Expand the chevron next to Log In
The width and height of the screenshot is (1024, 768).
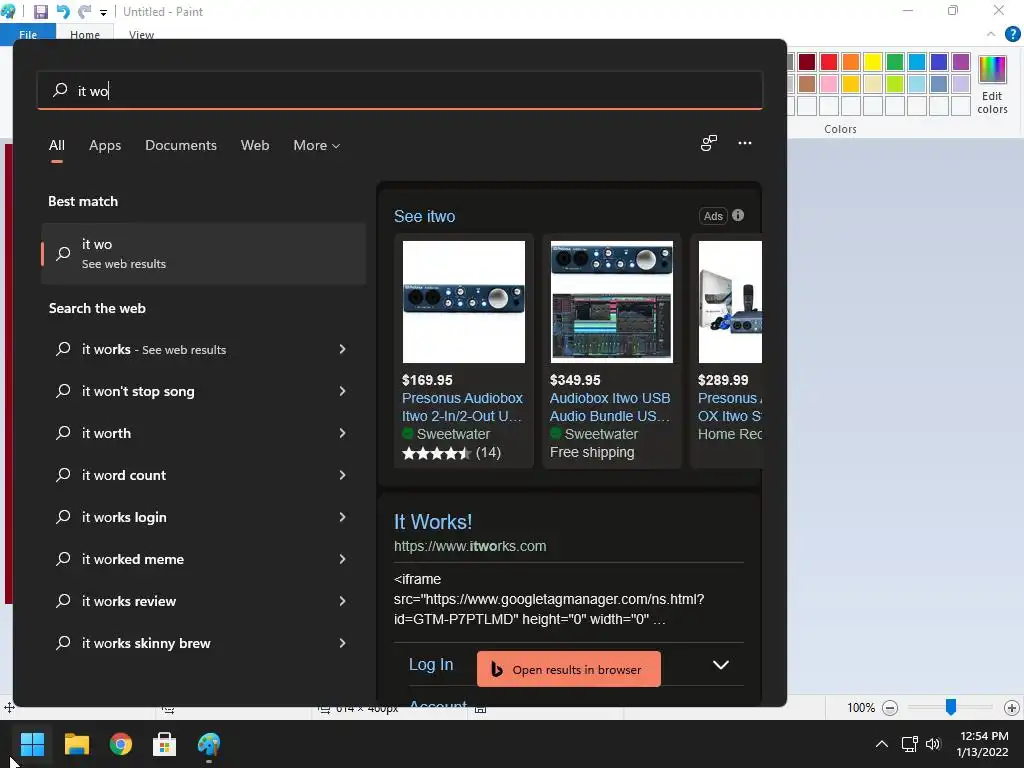(720, 665)
